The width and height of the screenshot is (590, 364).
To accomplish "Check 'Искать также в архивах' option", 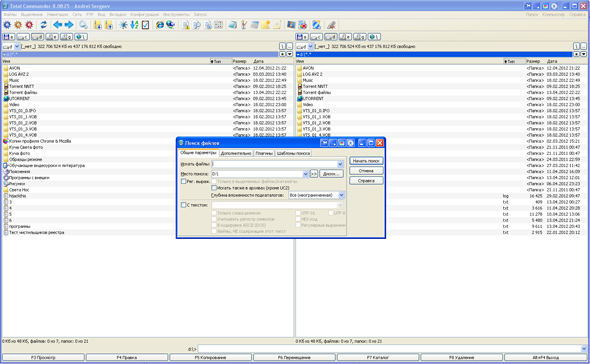I will coord(214,187).
